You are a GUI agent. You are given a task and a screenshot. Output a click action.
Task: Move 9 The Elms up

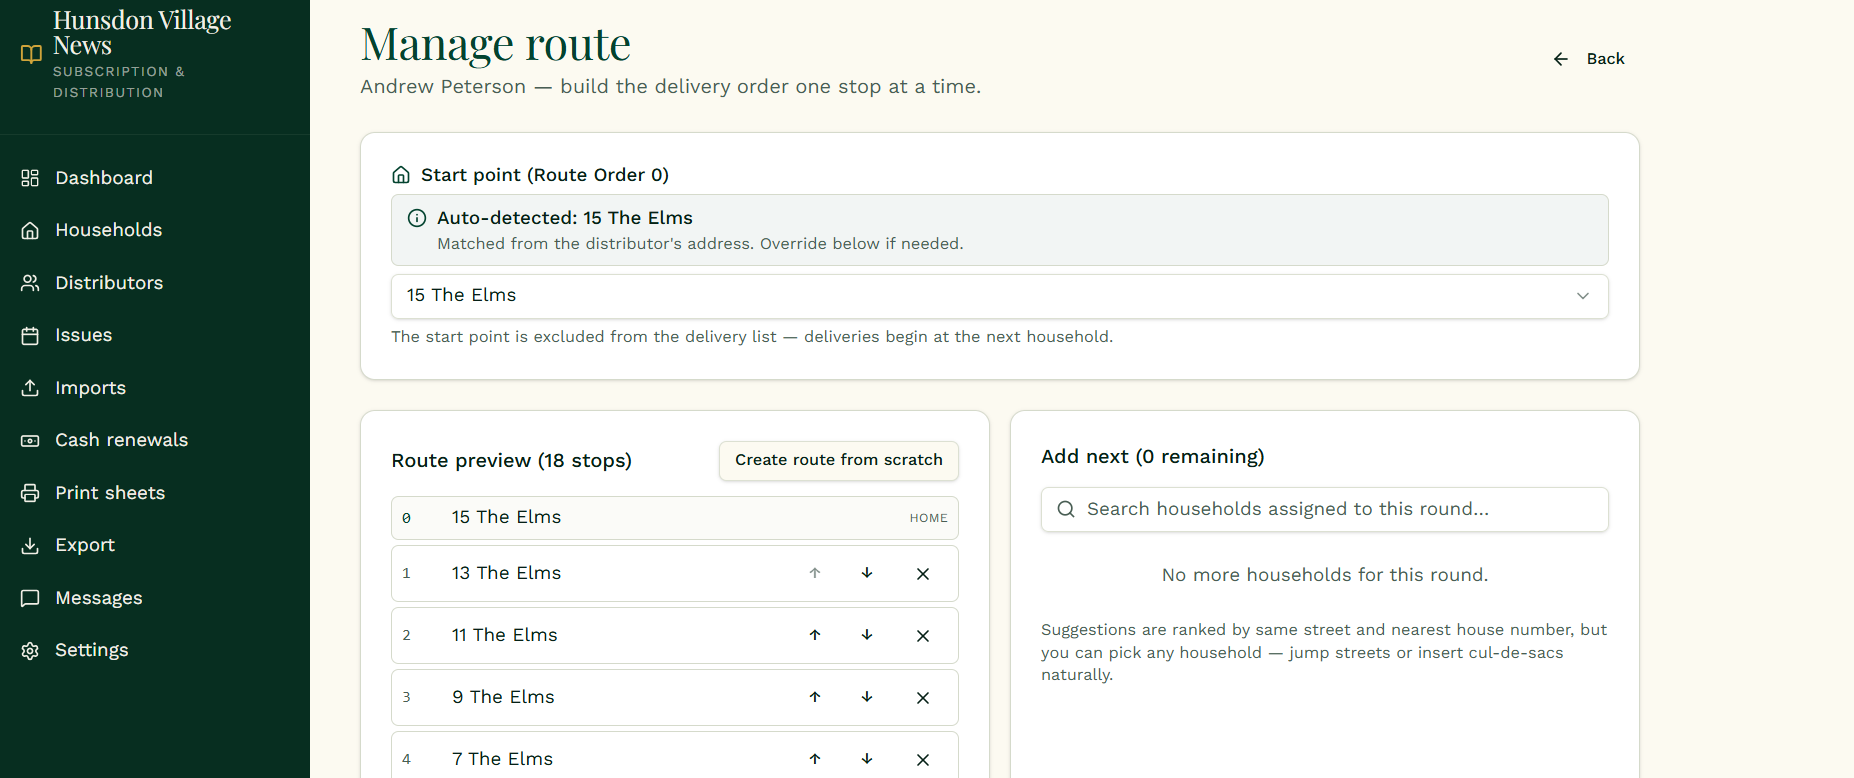(x=815, y=697)
